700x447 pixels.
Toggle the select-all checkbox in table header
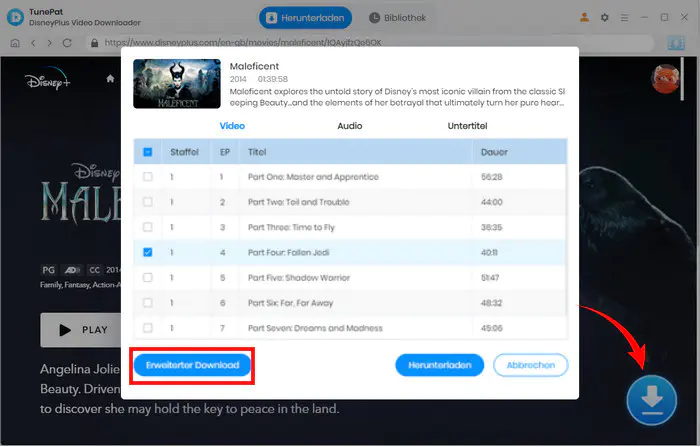coord(147,152)
